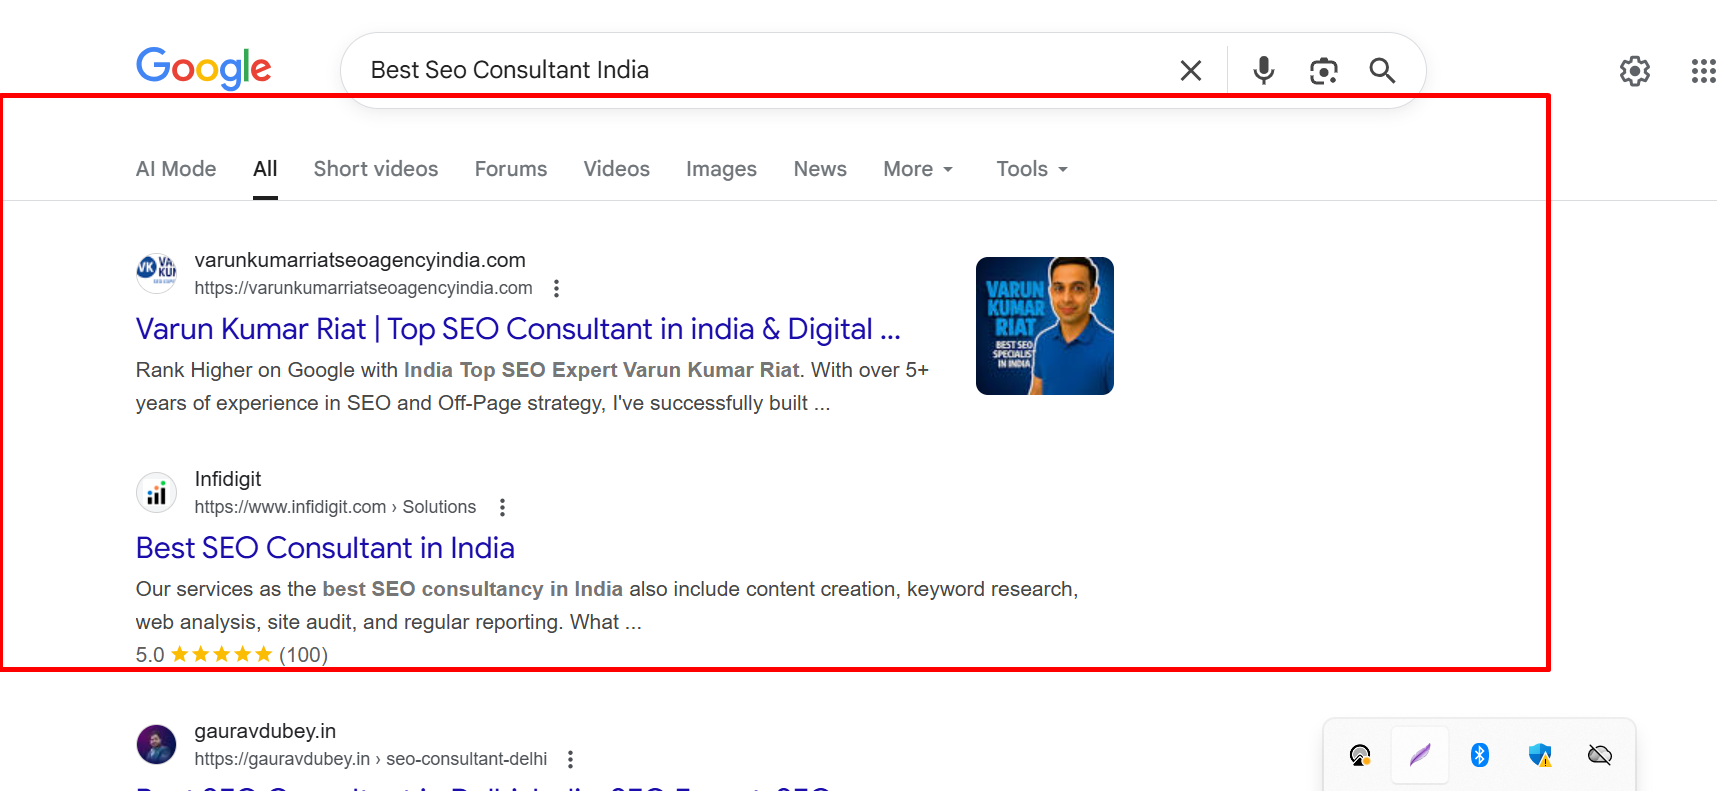The image size is (1717, 791).
Task: Go to Google homepage via logo
Action: tap(204, 68)
